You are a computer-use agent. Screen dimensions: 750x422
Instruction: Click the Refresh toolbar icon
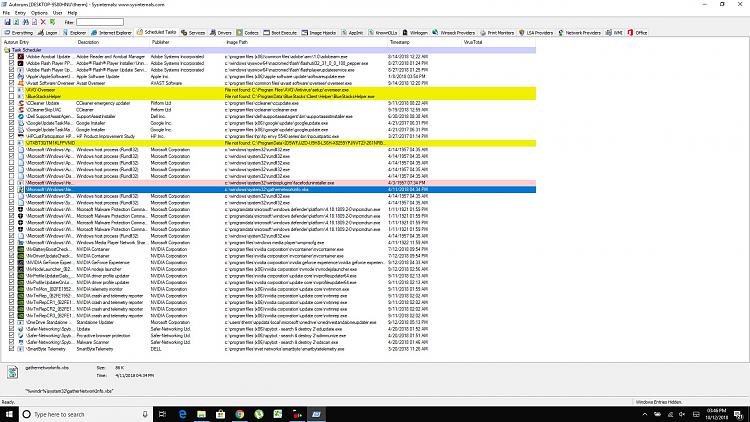point(16,22)
